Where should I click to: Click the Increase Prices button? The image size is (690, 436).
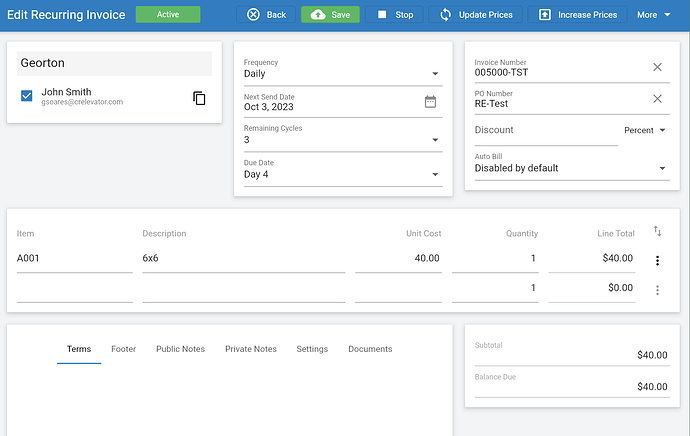point(577,15)
